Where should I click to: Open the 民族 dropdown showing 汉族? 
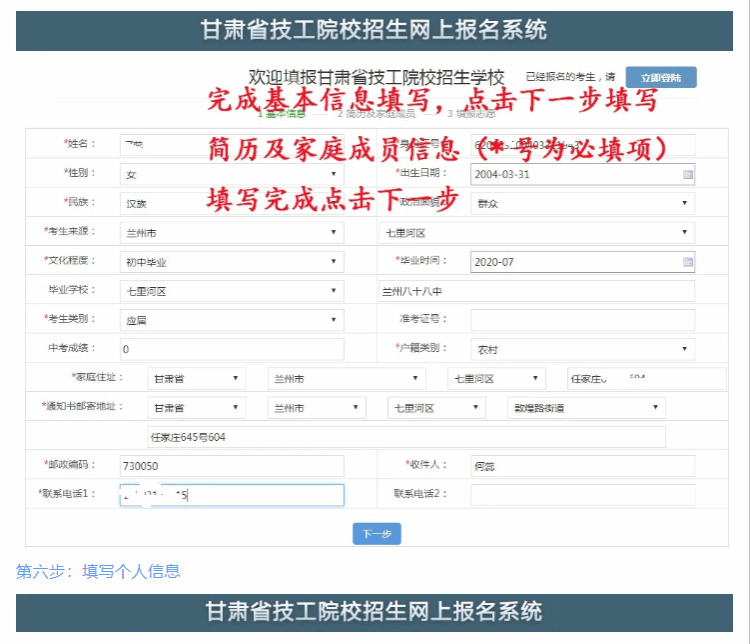pyautogui.click(x=231, y=203)
